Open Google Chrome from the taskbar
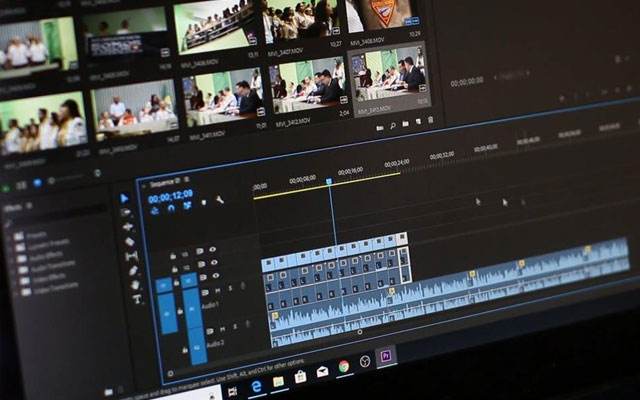 click(x=343, y=366)
